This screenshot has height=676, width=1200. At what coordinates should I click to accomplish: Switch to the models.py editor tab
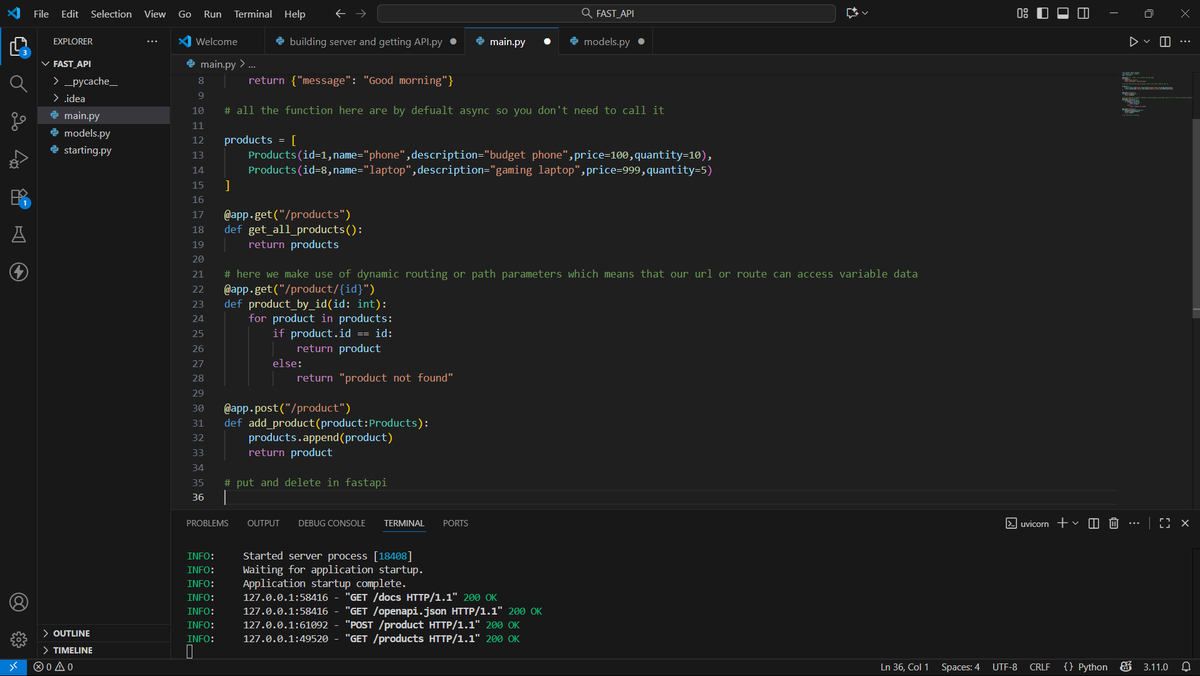point(606,41)
